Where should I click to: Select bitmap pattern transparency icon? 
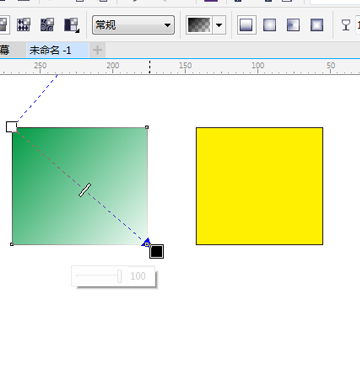(47, 25)
